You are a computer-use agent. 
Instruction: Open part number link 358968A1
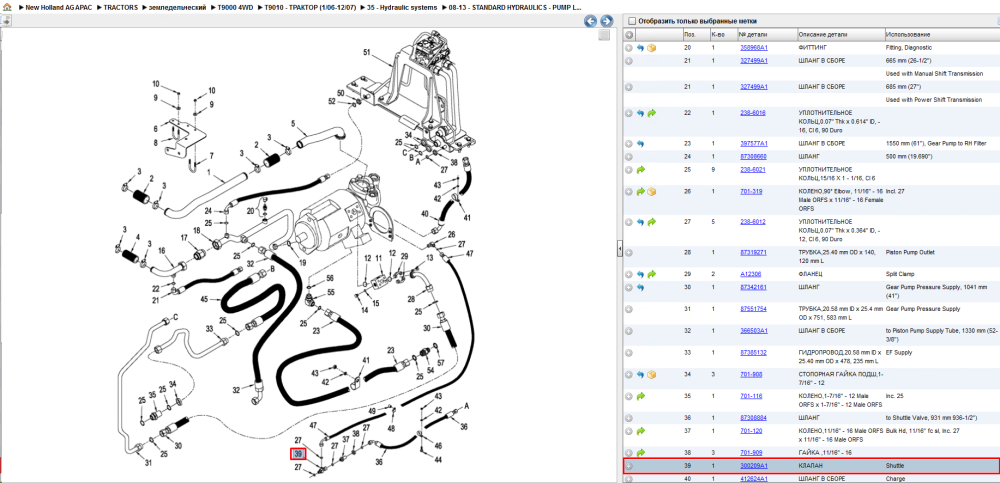tap(753, 48)
